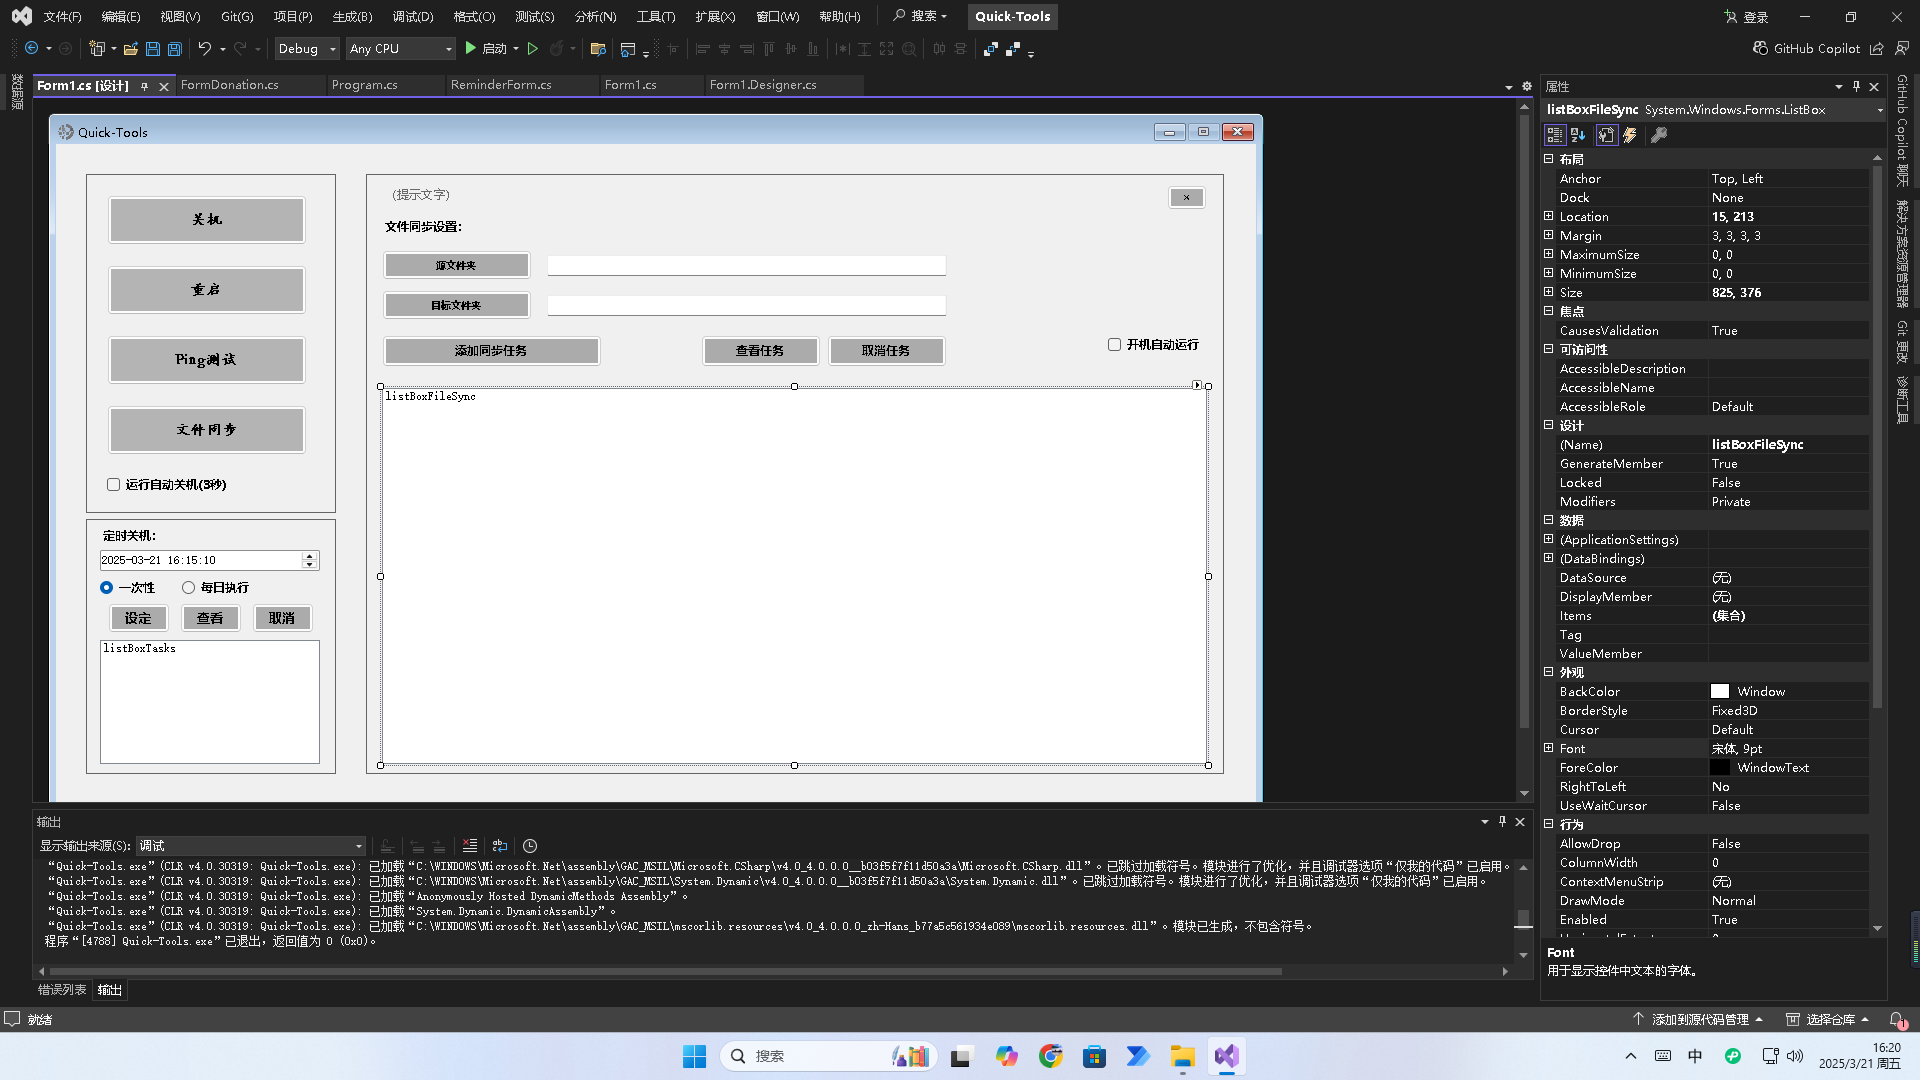The image size is (1920, 1080).
Task: Open the Events view in Properties window
Action: click(x=1630, y=135)
